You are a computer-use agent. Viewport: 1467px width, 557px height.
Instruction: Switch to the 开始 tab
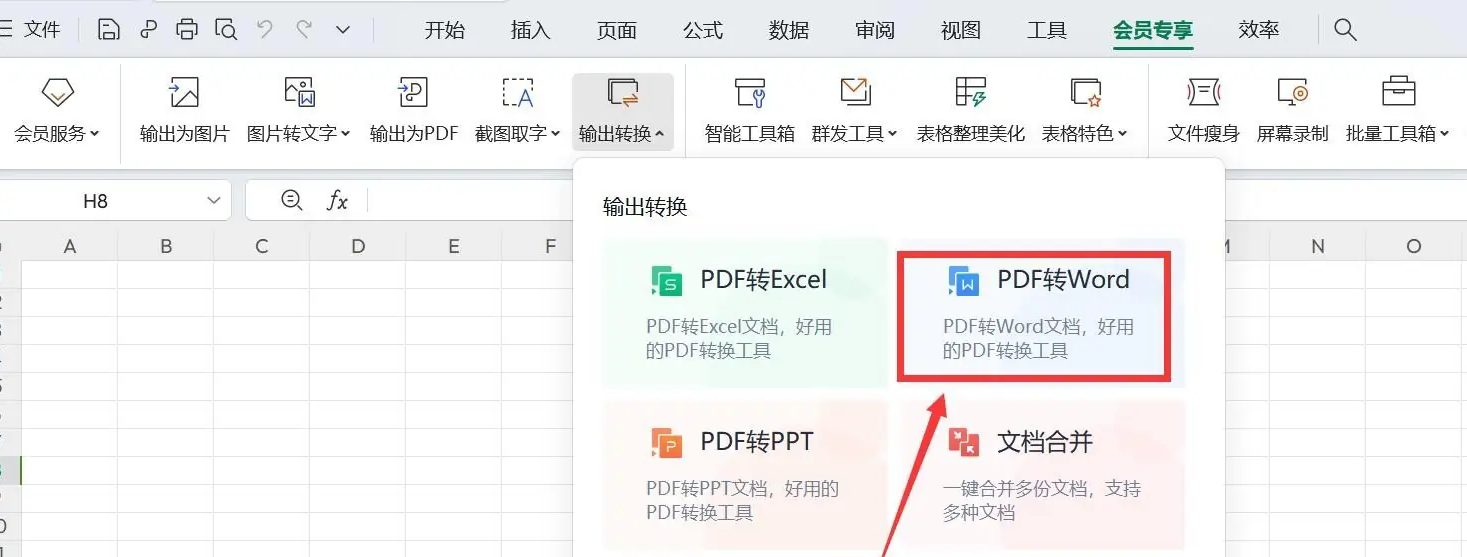point(445,30)
